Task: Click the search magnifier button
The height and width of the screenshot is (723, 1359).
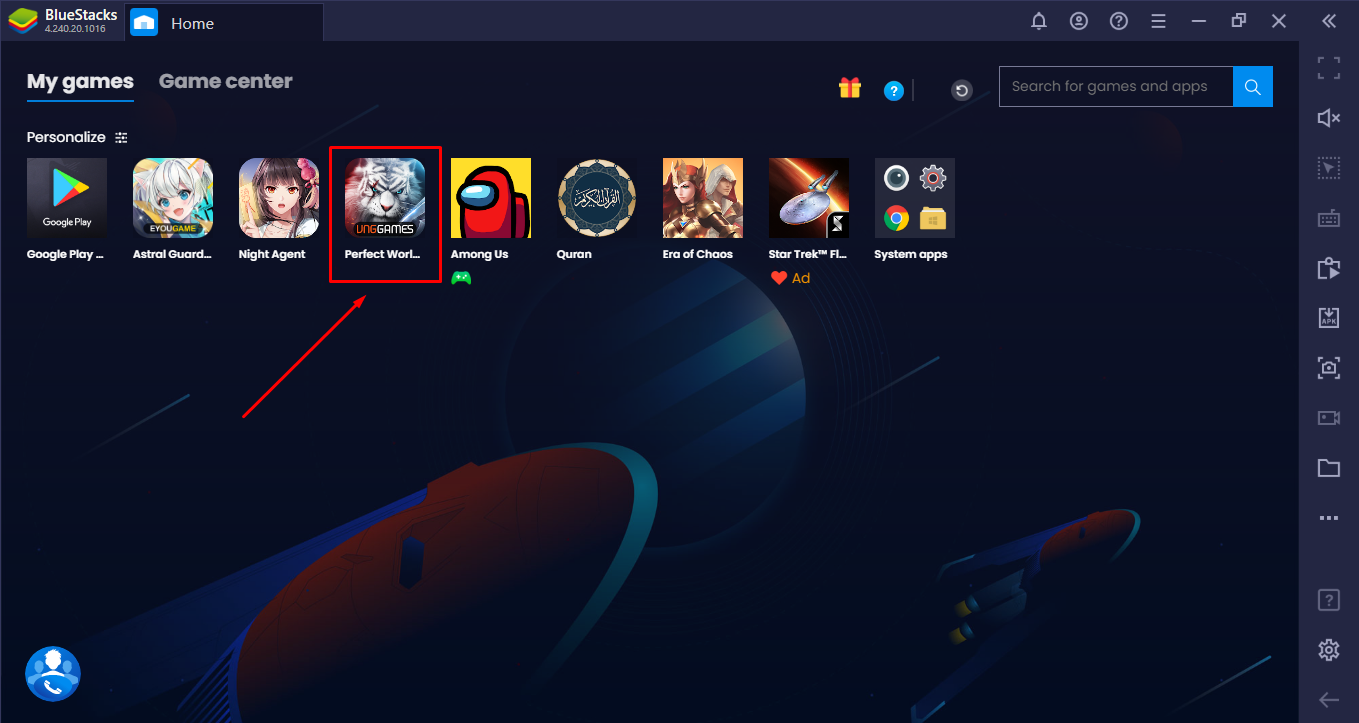Action: [1253, 87]
